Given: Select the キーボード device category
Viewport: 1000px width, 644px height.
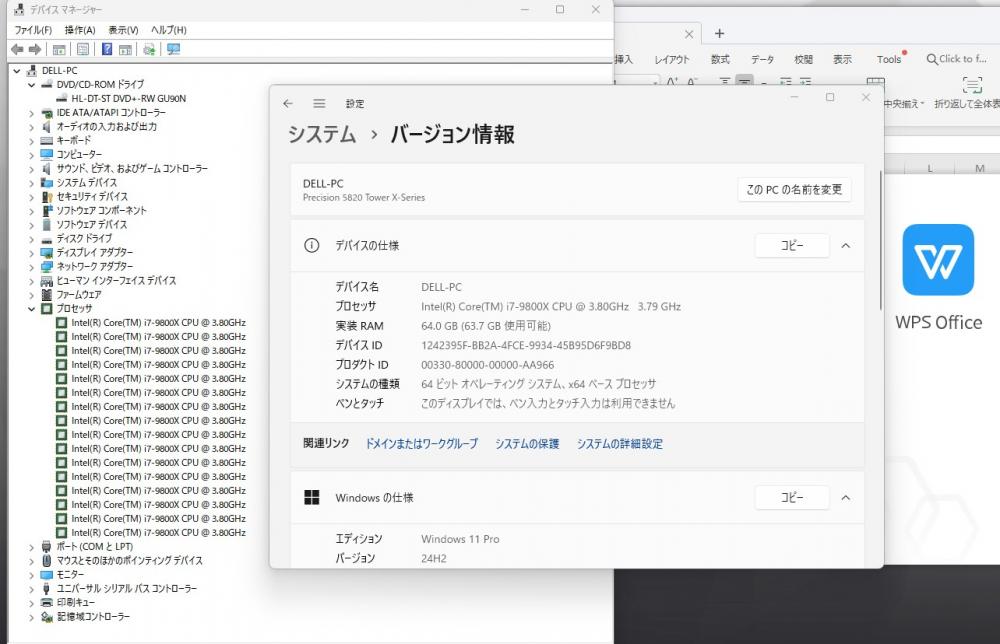Looking at the screenshot, I should pyautogui.click(x=74, y=140).
